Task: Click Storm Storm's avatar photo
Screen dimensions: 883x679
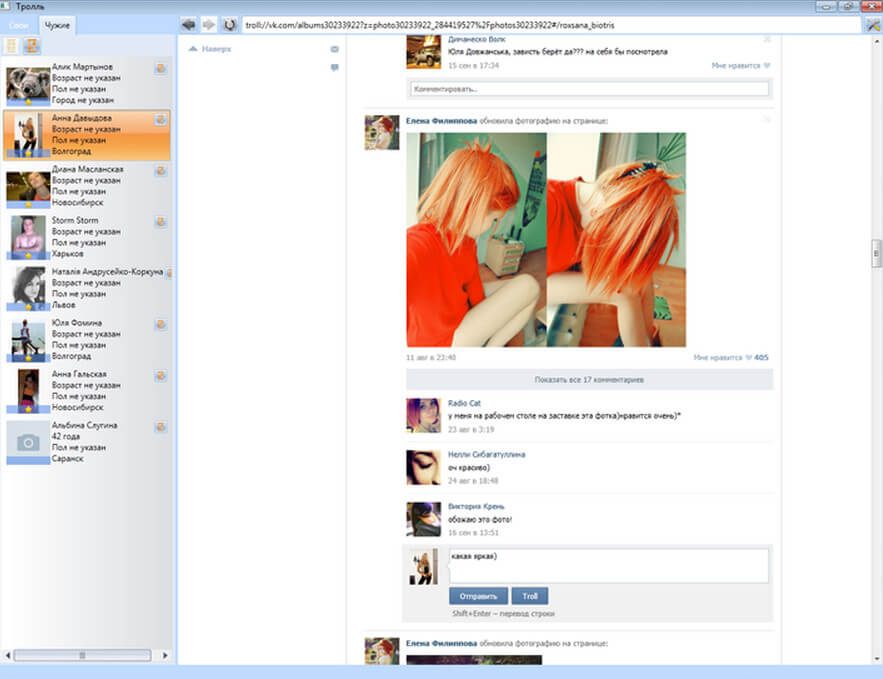Action: (x=28, y=236)
